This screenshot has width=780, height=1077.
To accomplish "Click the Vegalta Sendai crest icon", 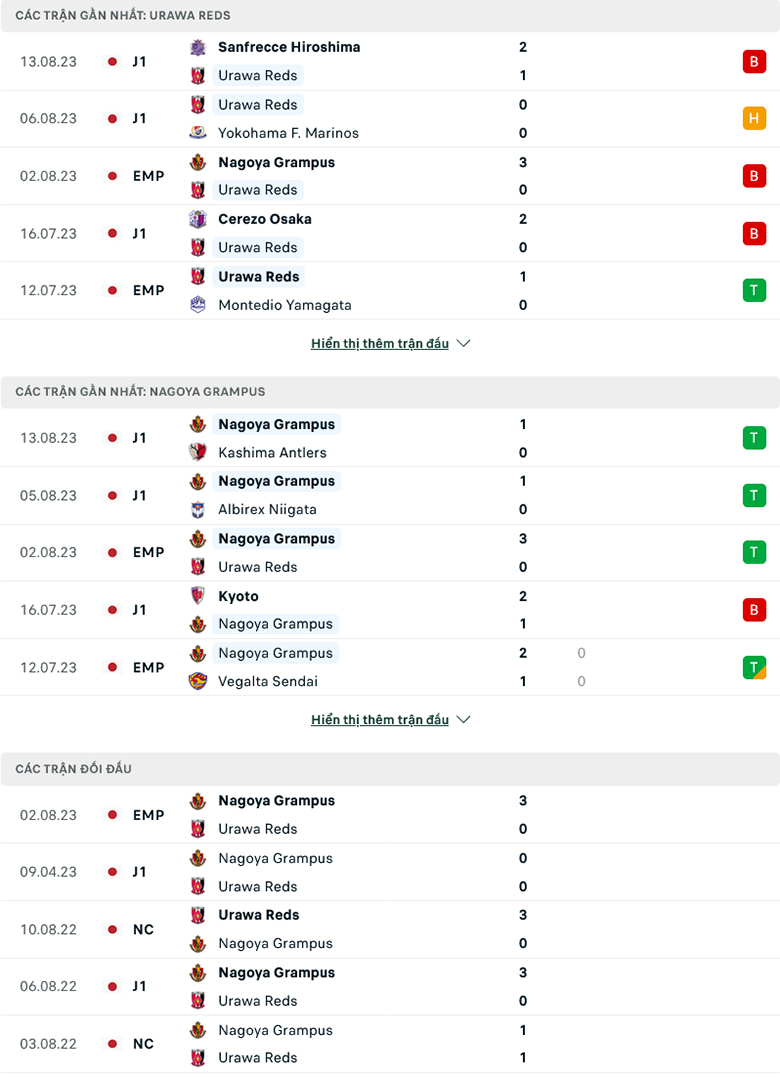I will pyautogui.click(x=198, y=681).
